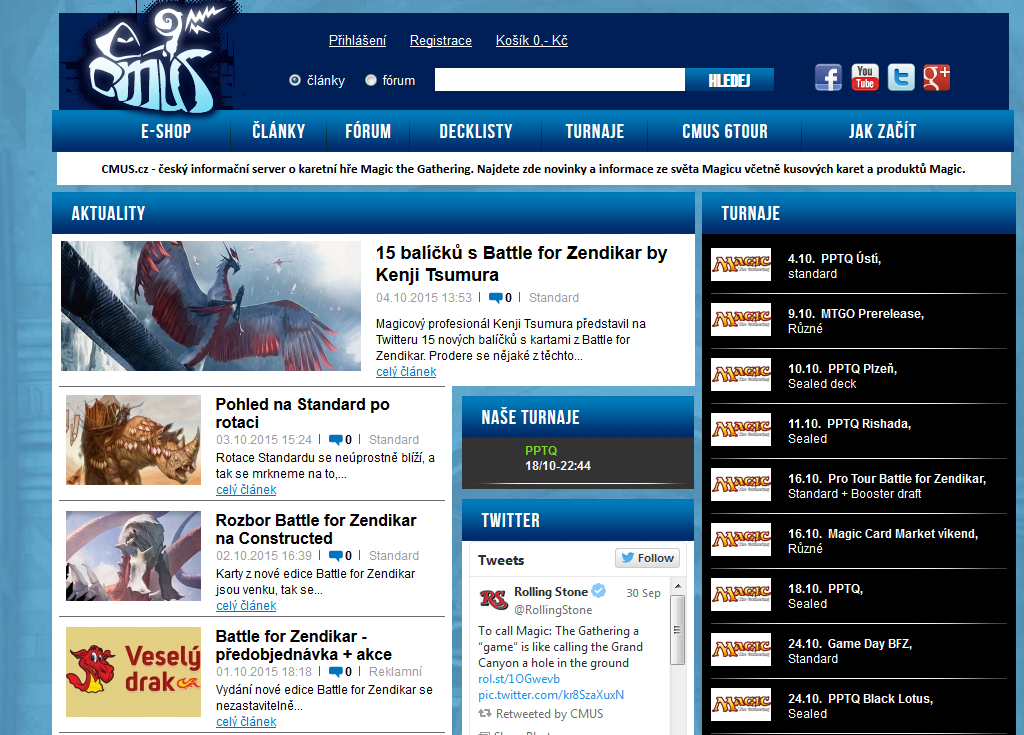Click comment icon under Pohled na Standard article

(x=336, y=440)
